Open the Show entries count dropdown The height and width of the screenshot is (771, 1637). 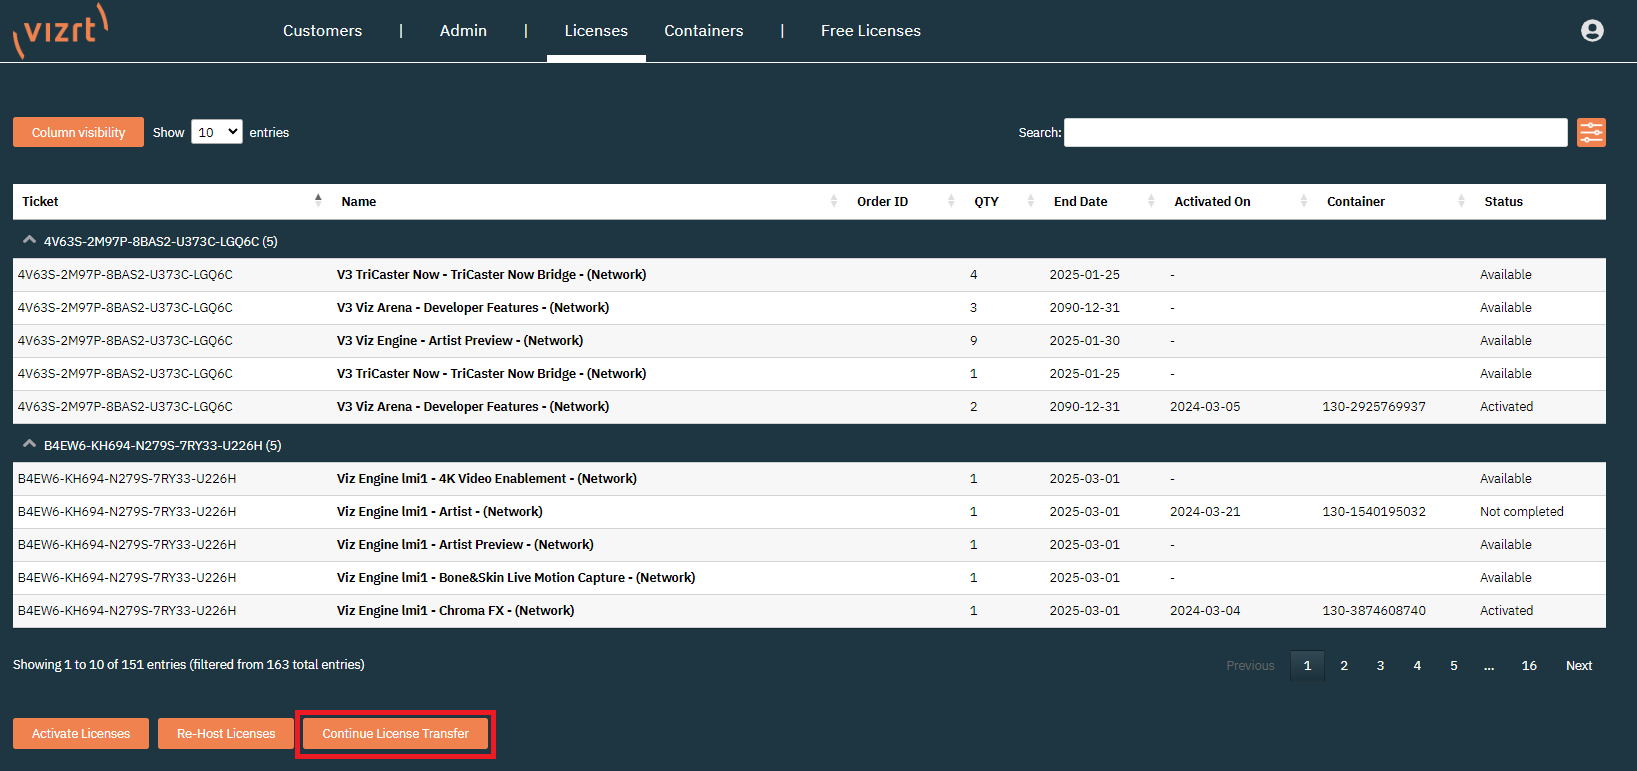click(x=217, y=132)
